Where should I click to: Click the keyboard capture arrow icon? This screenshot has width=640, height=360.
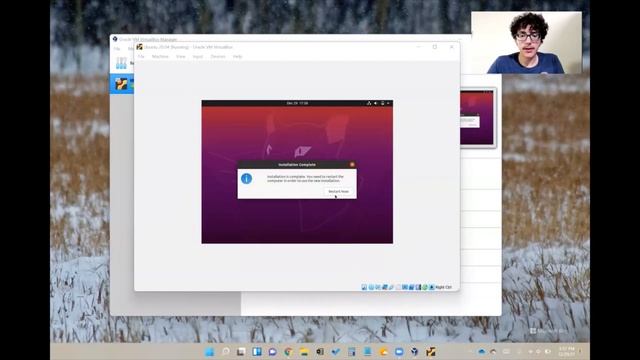pos(432,287)
